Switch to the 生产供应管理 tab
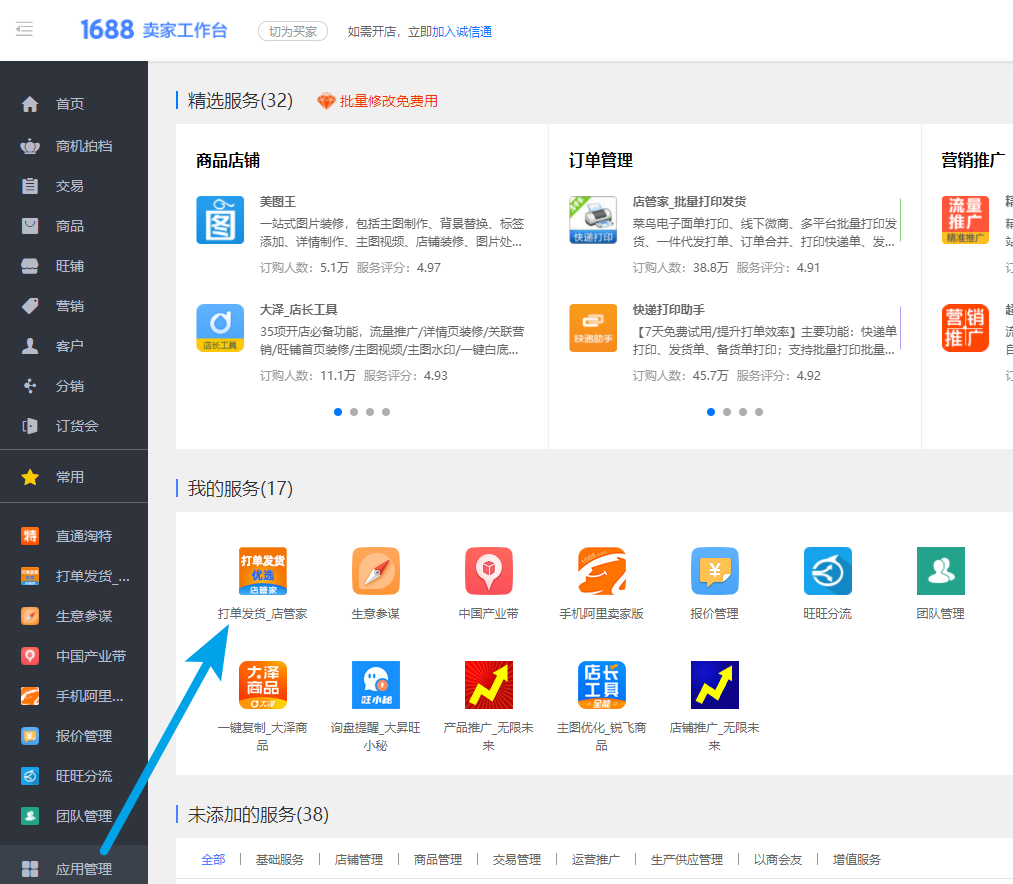 [687, 859]
